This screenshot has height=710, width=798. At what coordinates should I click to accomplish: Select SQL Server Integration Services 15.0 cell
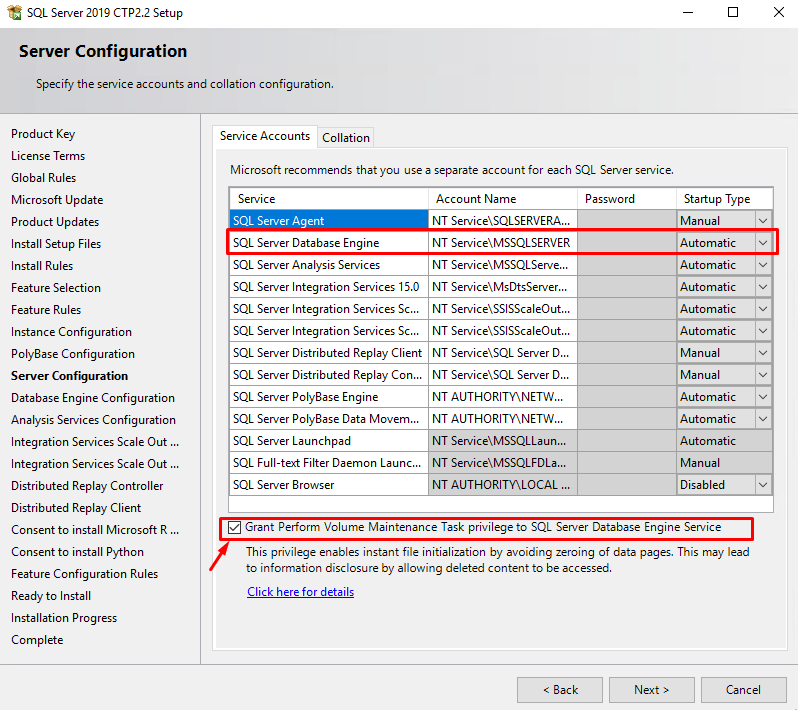[329, 287]
